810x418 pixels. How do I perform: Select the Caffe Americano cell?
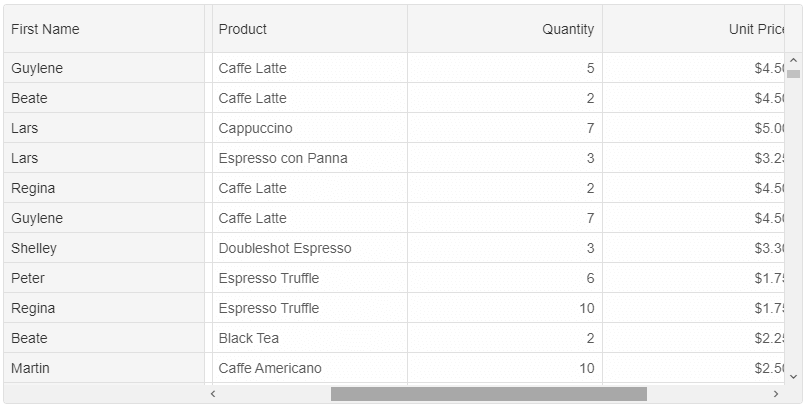pos(310,368)
